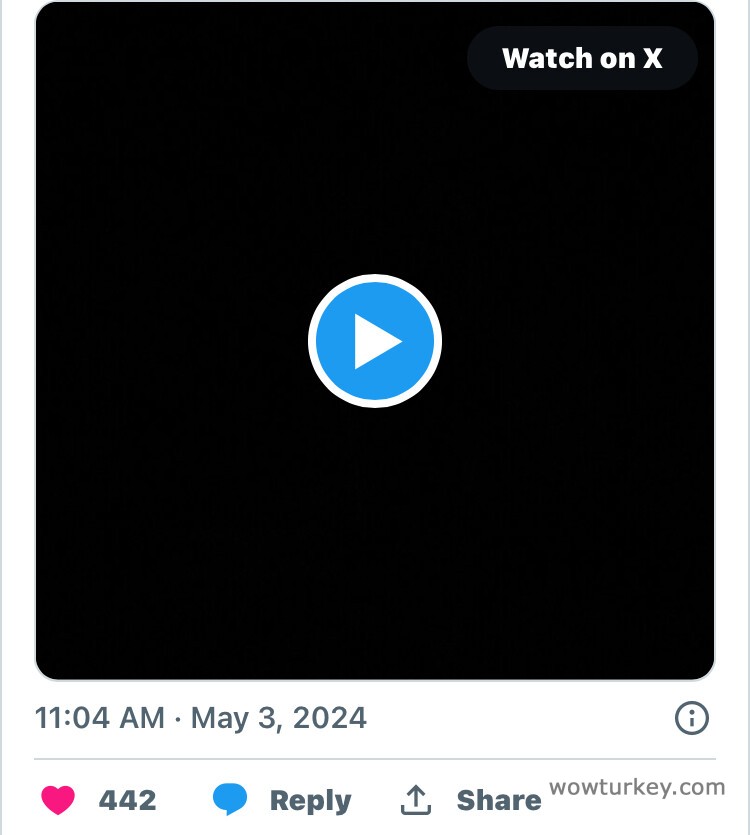Click the Reply text label
Viewport: 750px width, 835px height.
pos(310,800)
